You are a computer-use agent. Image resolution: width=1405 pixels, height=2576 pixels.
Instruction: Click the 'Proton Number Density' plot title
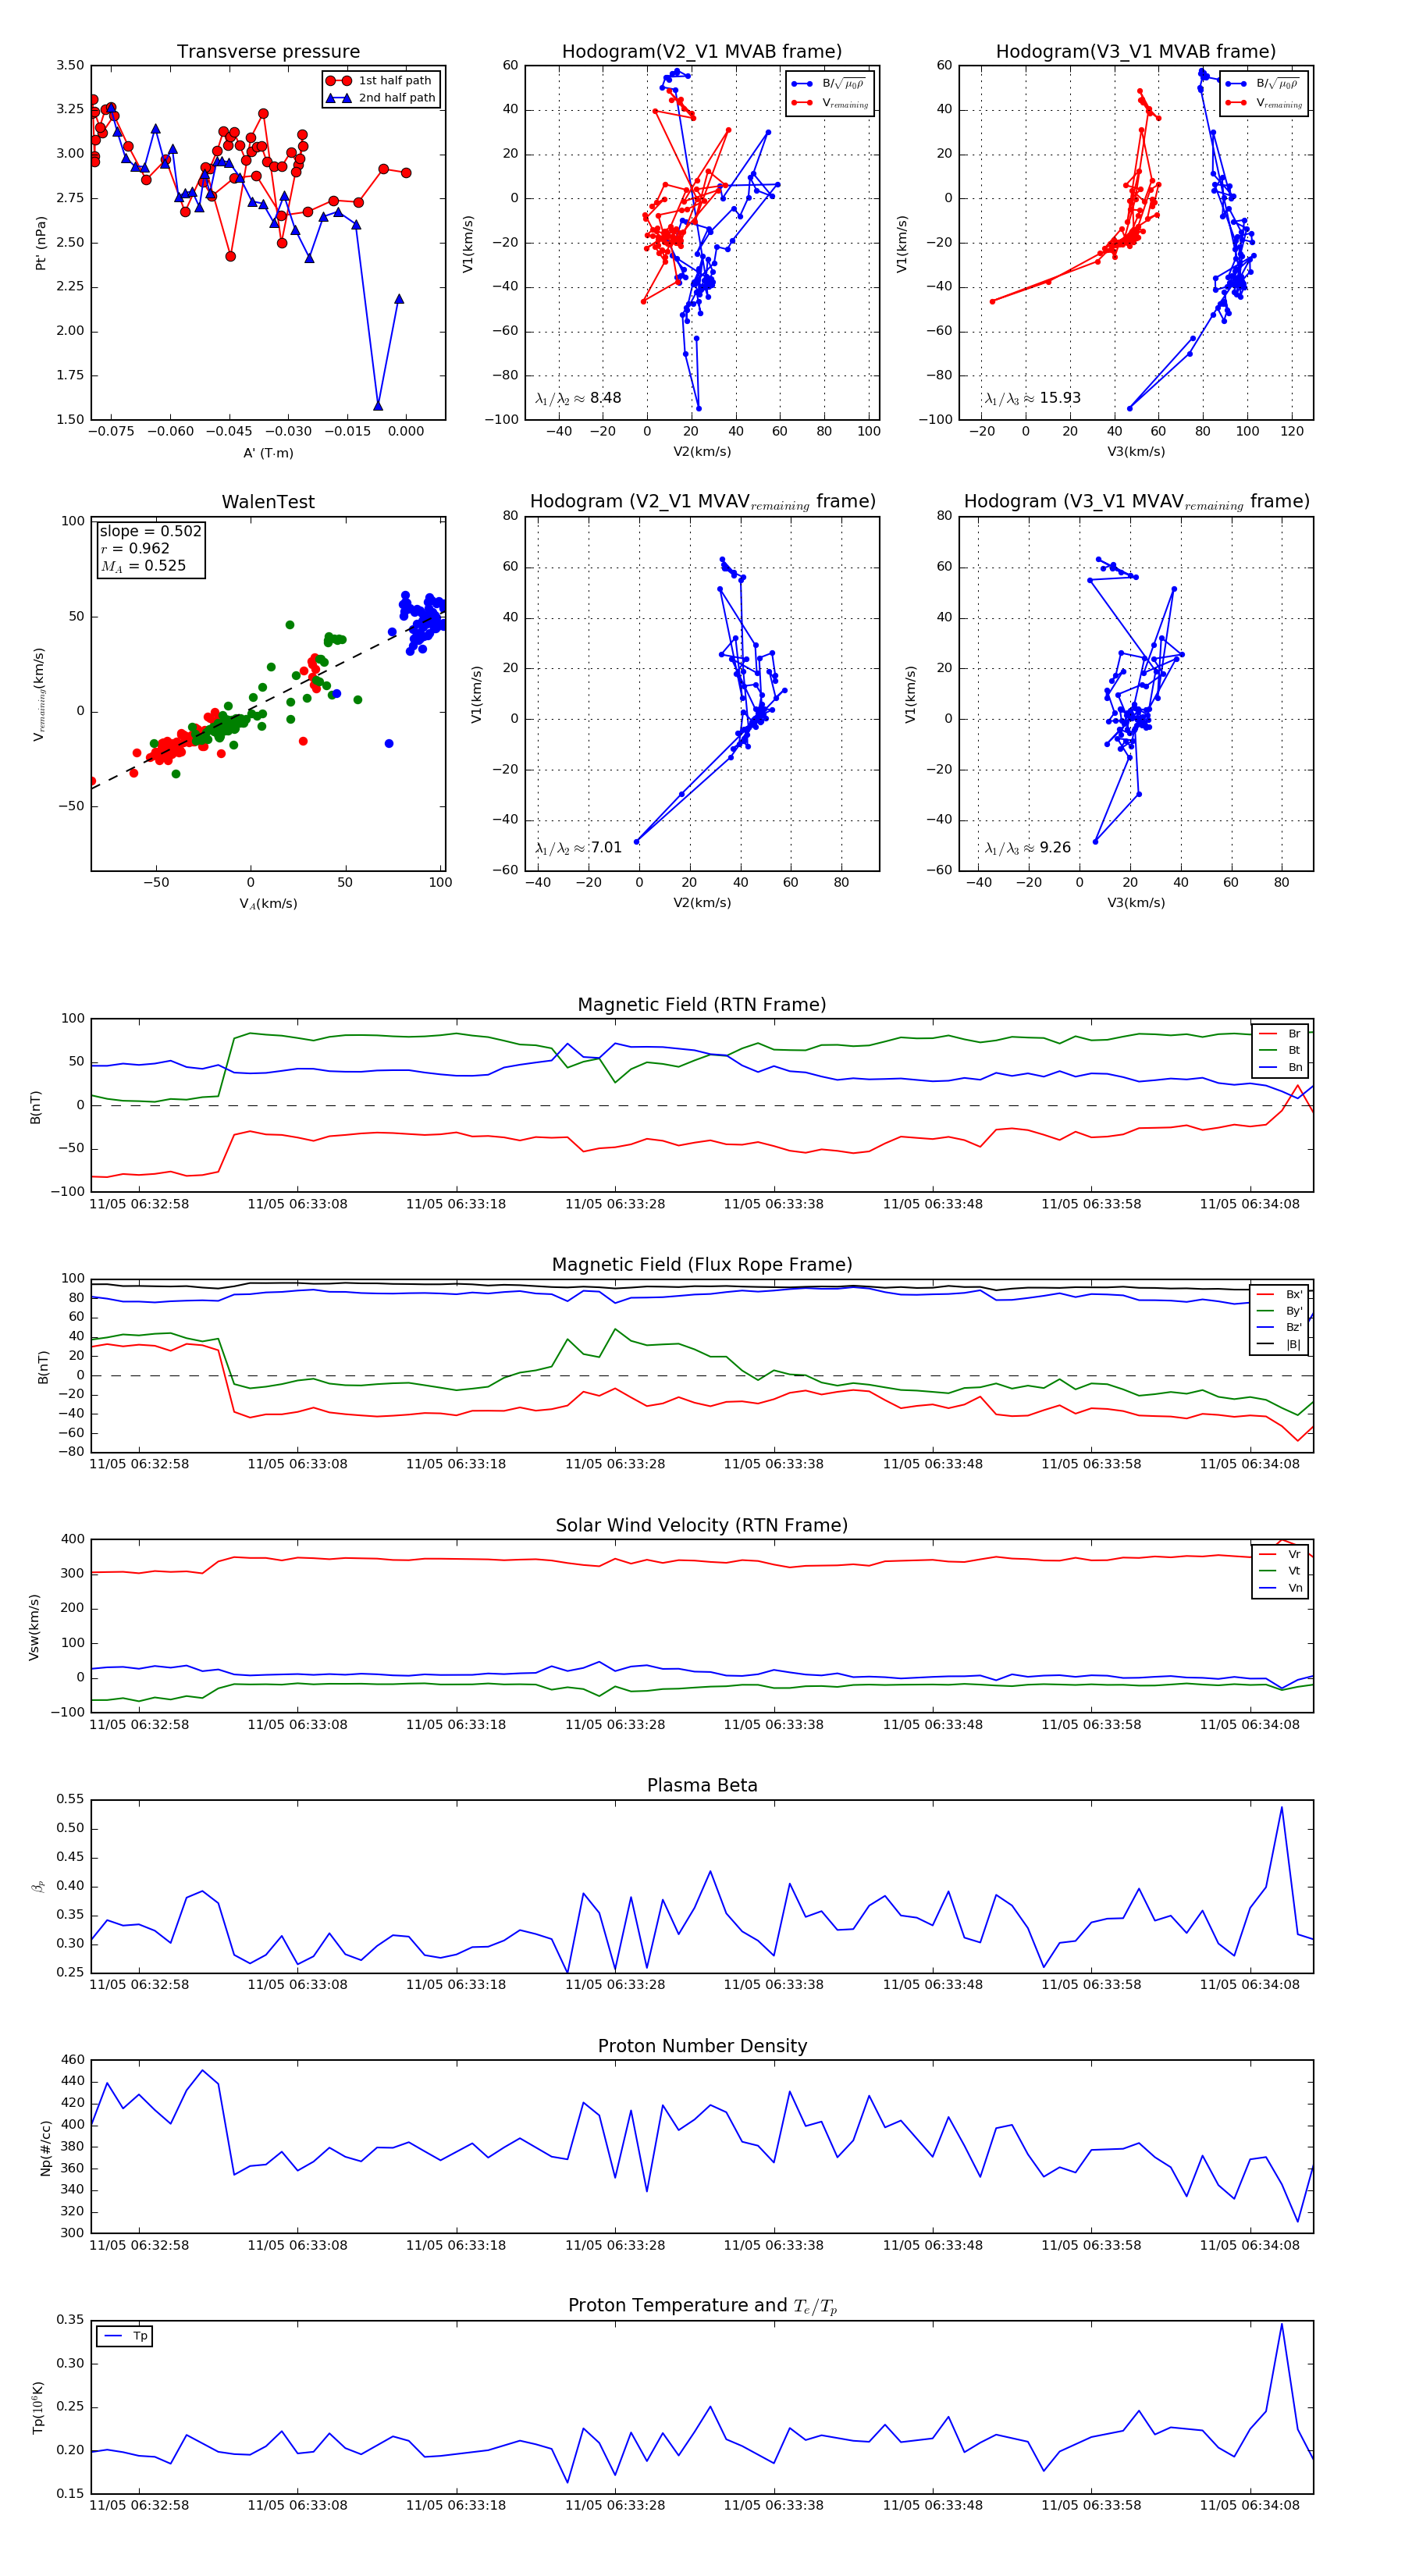702,2046
